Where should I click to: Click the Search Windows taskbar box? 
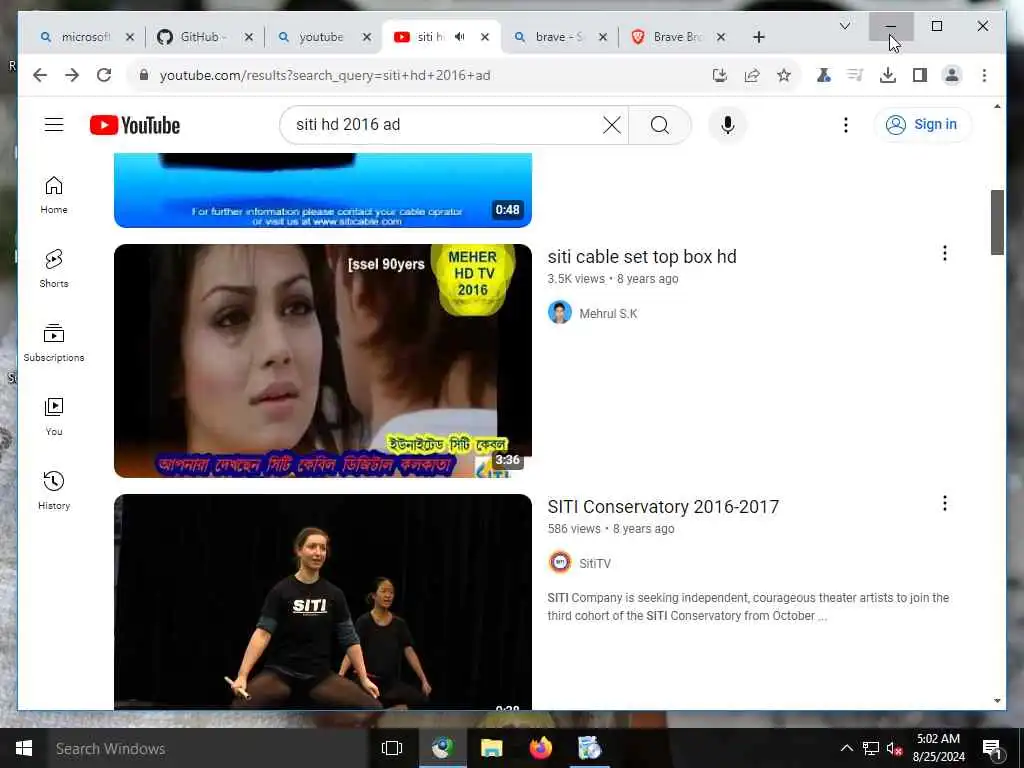208,748
